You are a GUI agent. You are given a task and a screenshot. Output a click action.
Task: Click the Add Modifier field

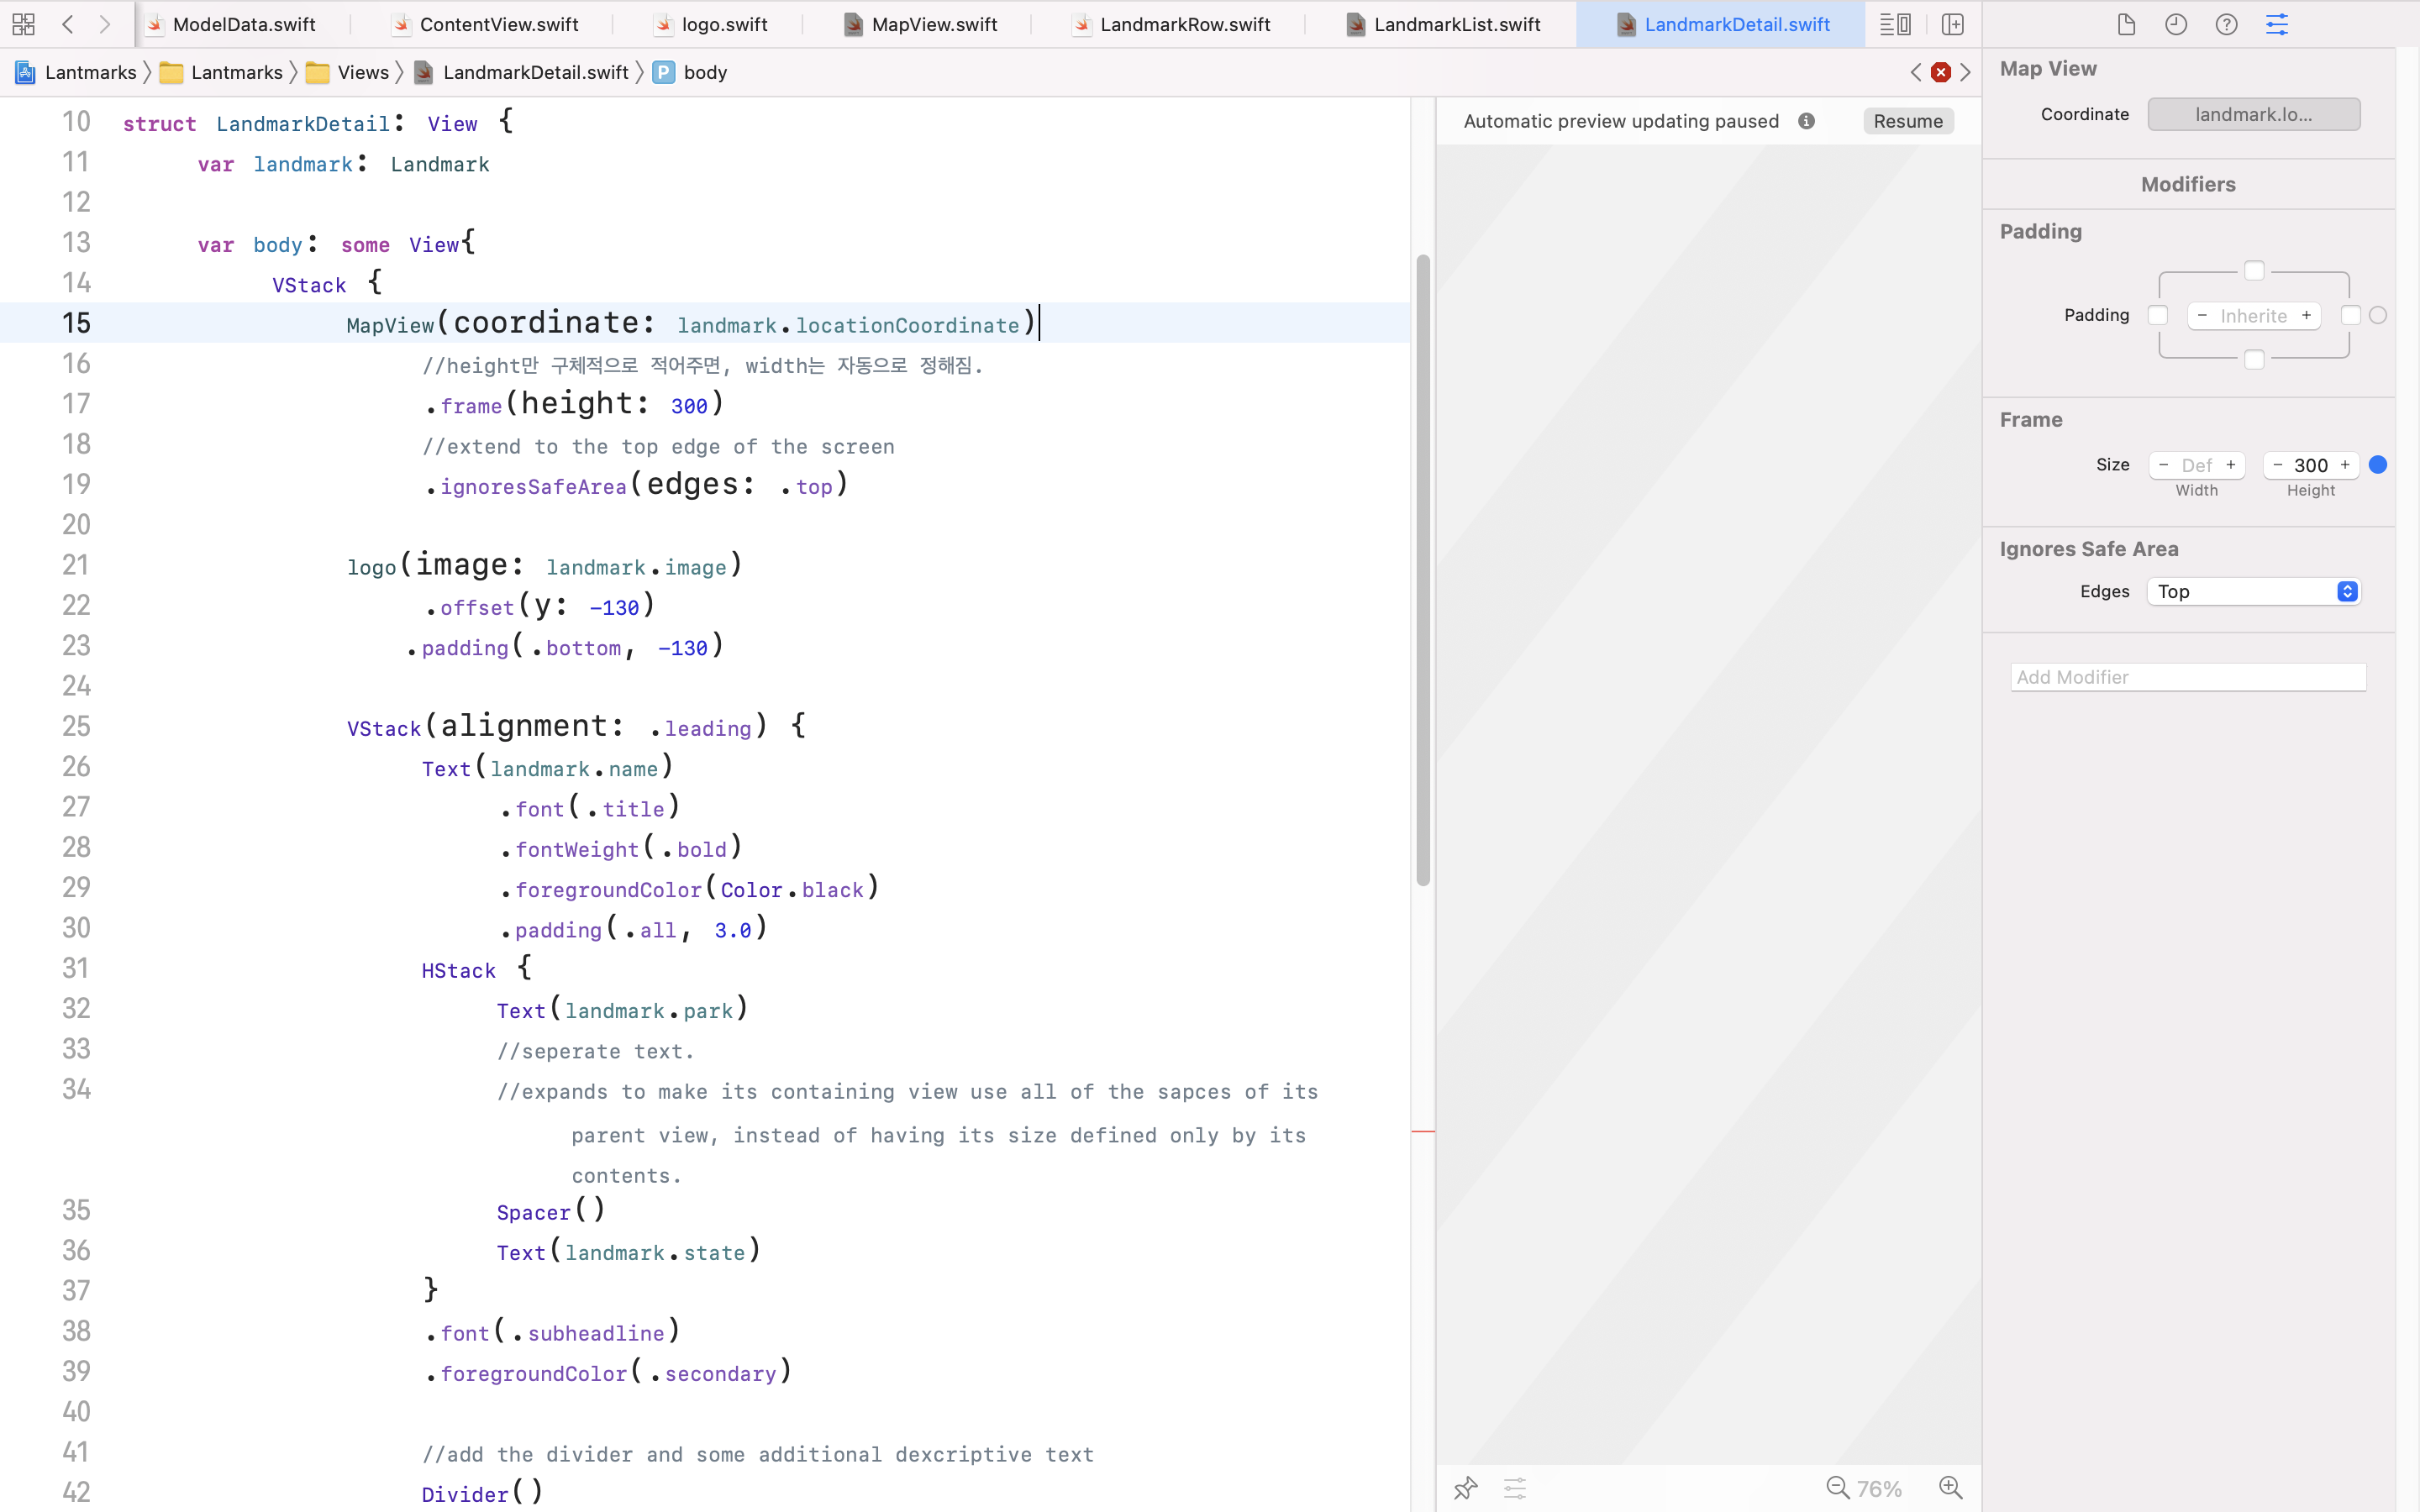(x=2188, y=677)
